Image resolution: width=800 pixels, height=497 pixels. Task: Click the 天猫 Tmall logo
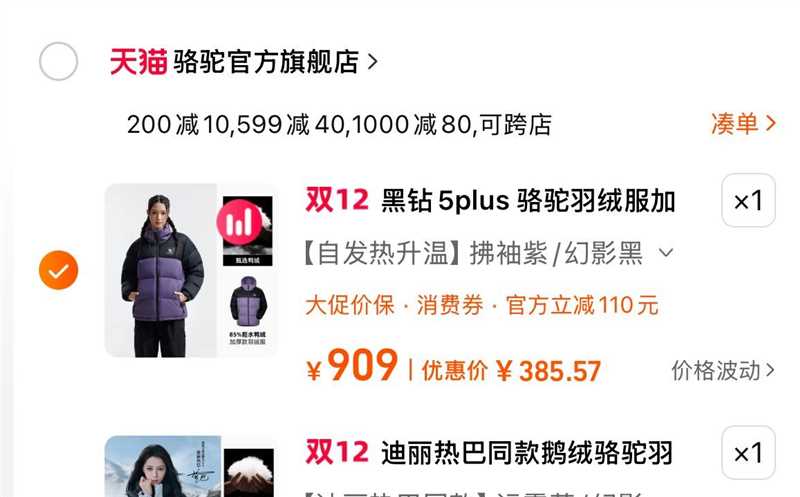point(138,62)
